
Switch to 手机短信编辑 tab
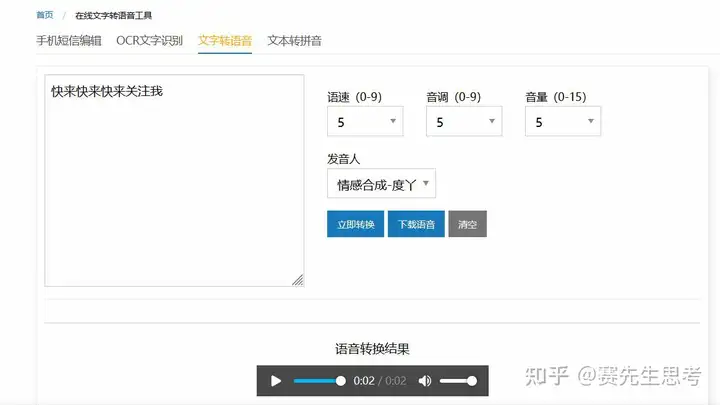69,41
